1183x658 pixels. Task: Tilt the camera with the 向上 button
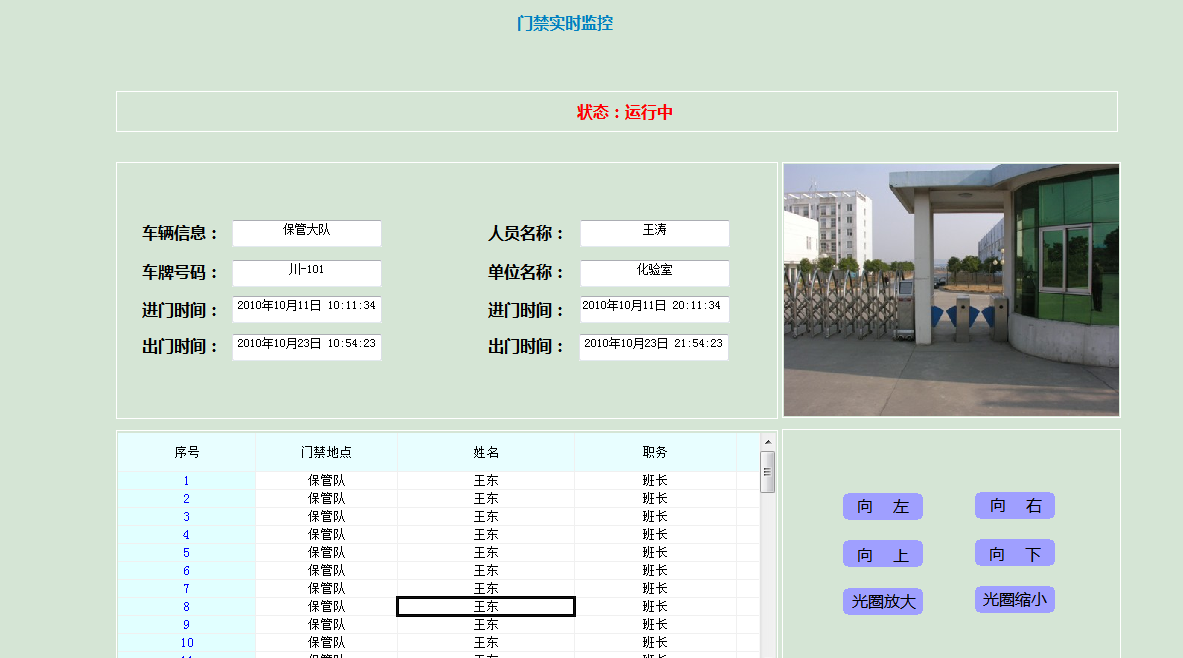point(882,555)
